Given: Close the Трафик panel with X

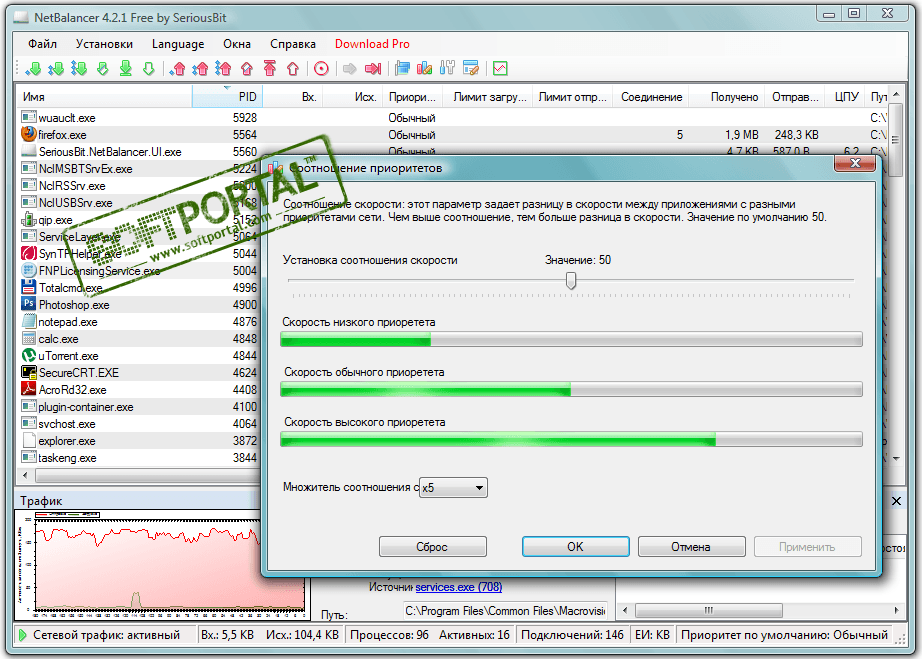Looking at the screenshot, I should tap(896, 501).
